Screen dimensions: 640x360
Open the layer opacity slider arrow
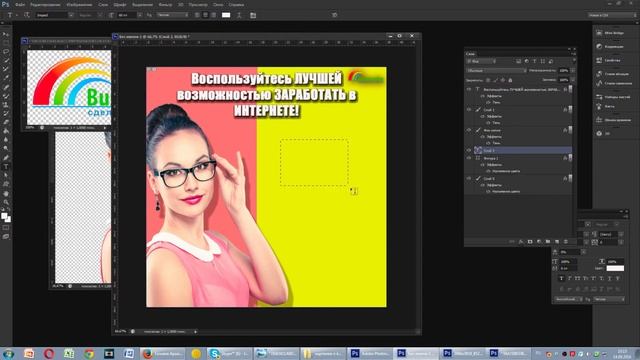pyautogui.click(x=573, y=71)
